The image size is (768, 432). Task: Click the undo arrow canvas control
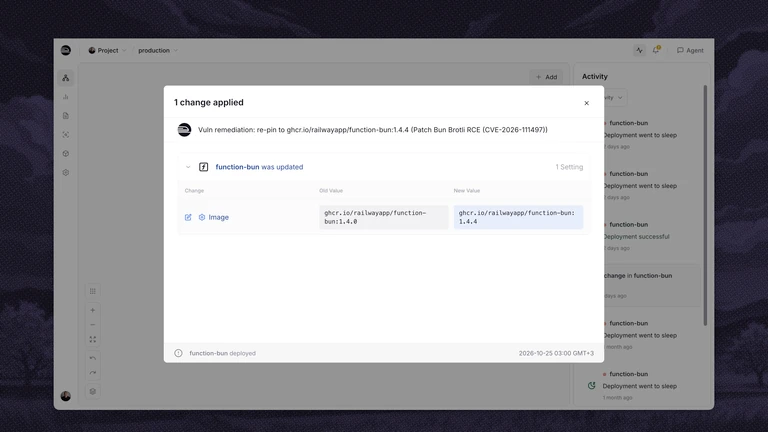click(93, 359)
